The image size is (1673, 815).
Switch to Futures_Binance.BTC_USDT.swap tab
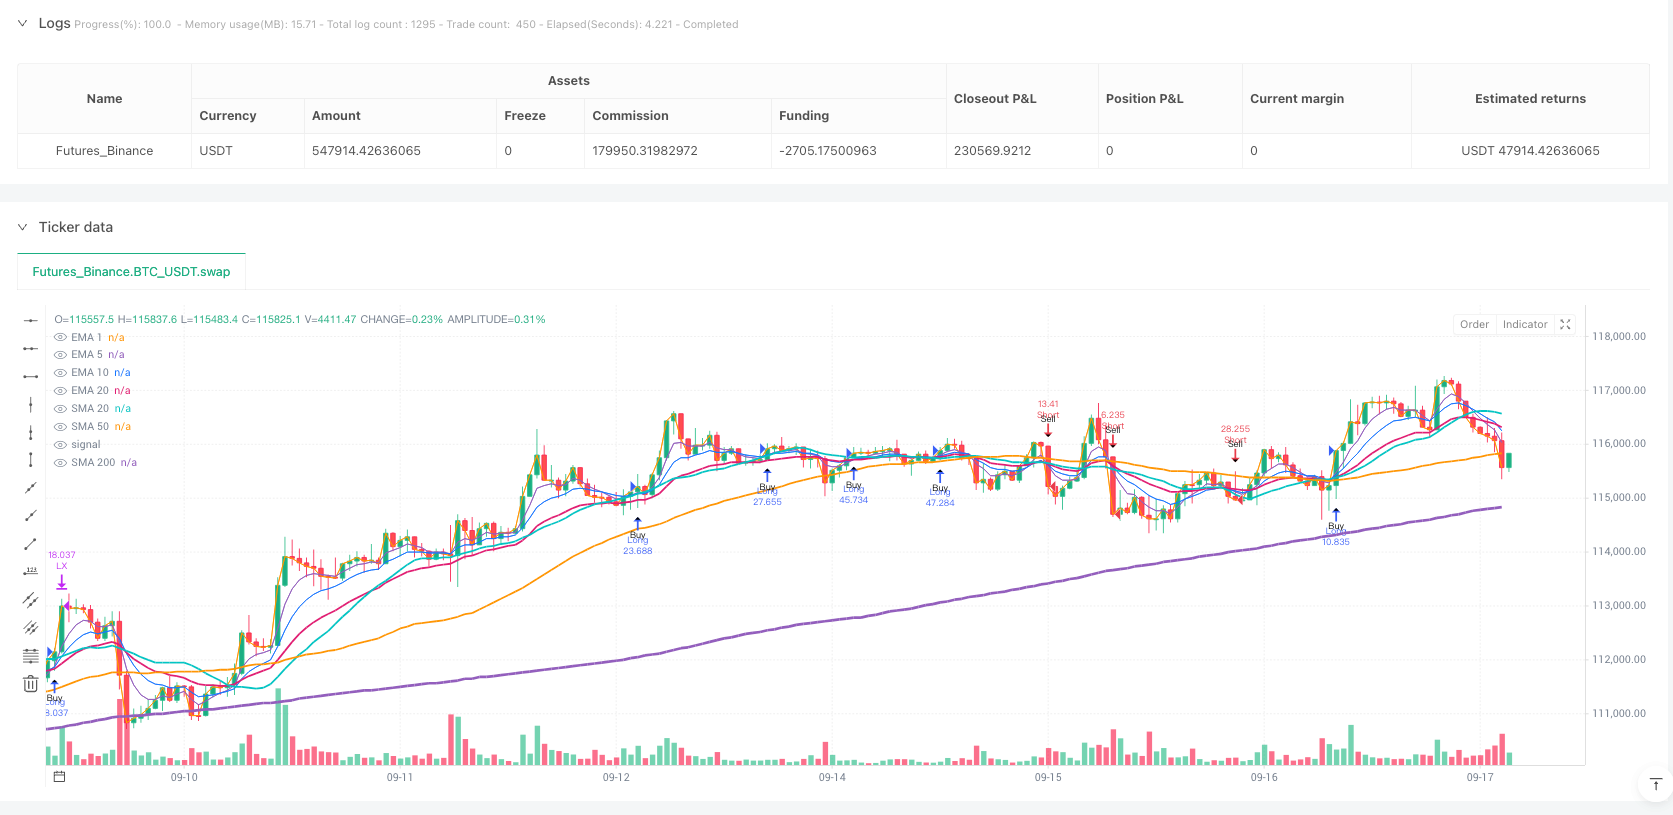pyautogui.click(x=131, y=271)
